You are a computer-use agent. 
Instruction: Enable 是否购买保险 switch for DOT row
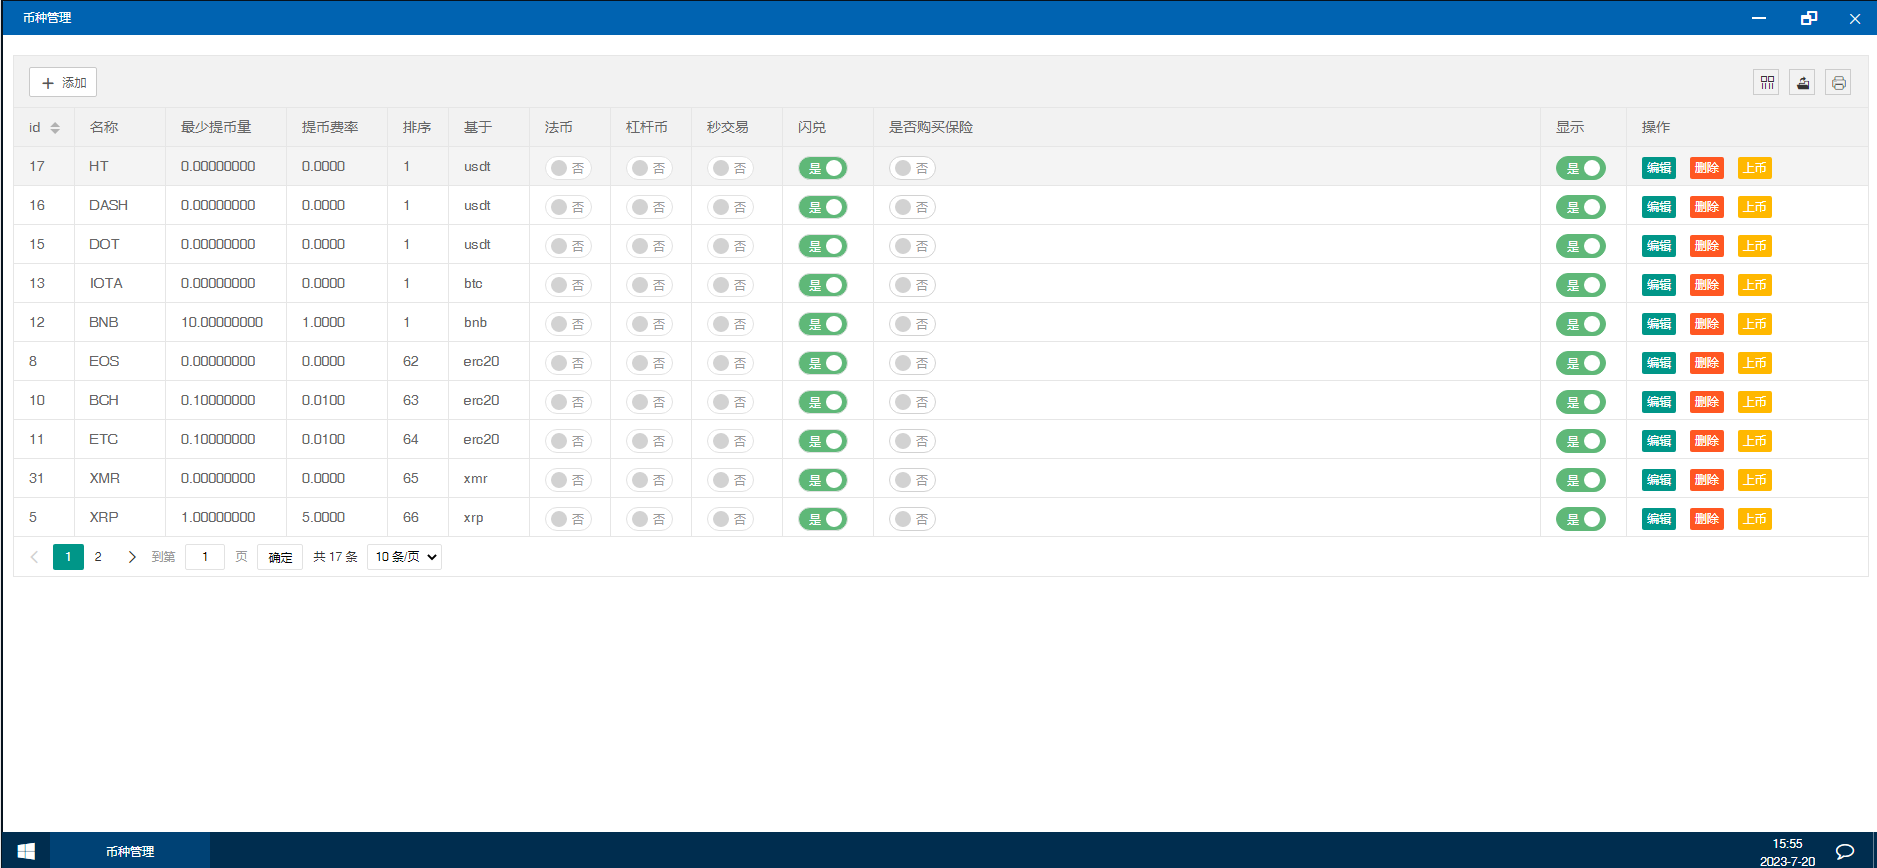pos(912,246)
